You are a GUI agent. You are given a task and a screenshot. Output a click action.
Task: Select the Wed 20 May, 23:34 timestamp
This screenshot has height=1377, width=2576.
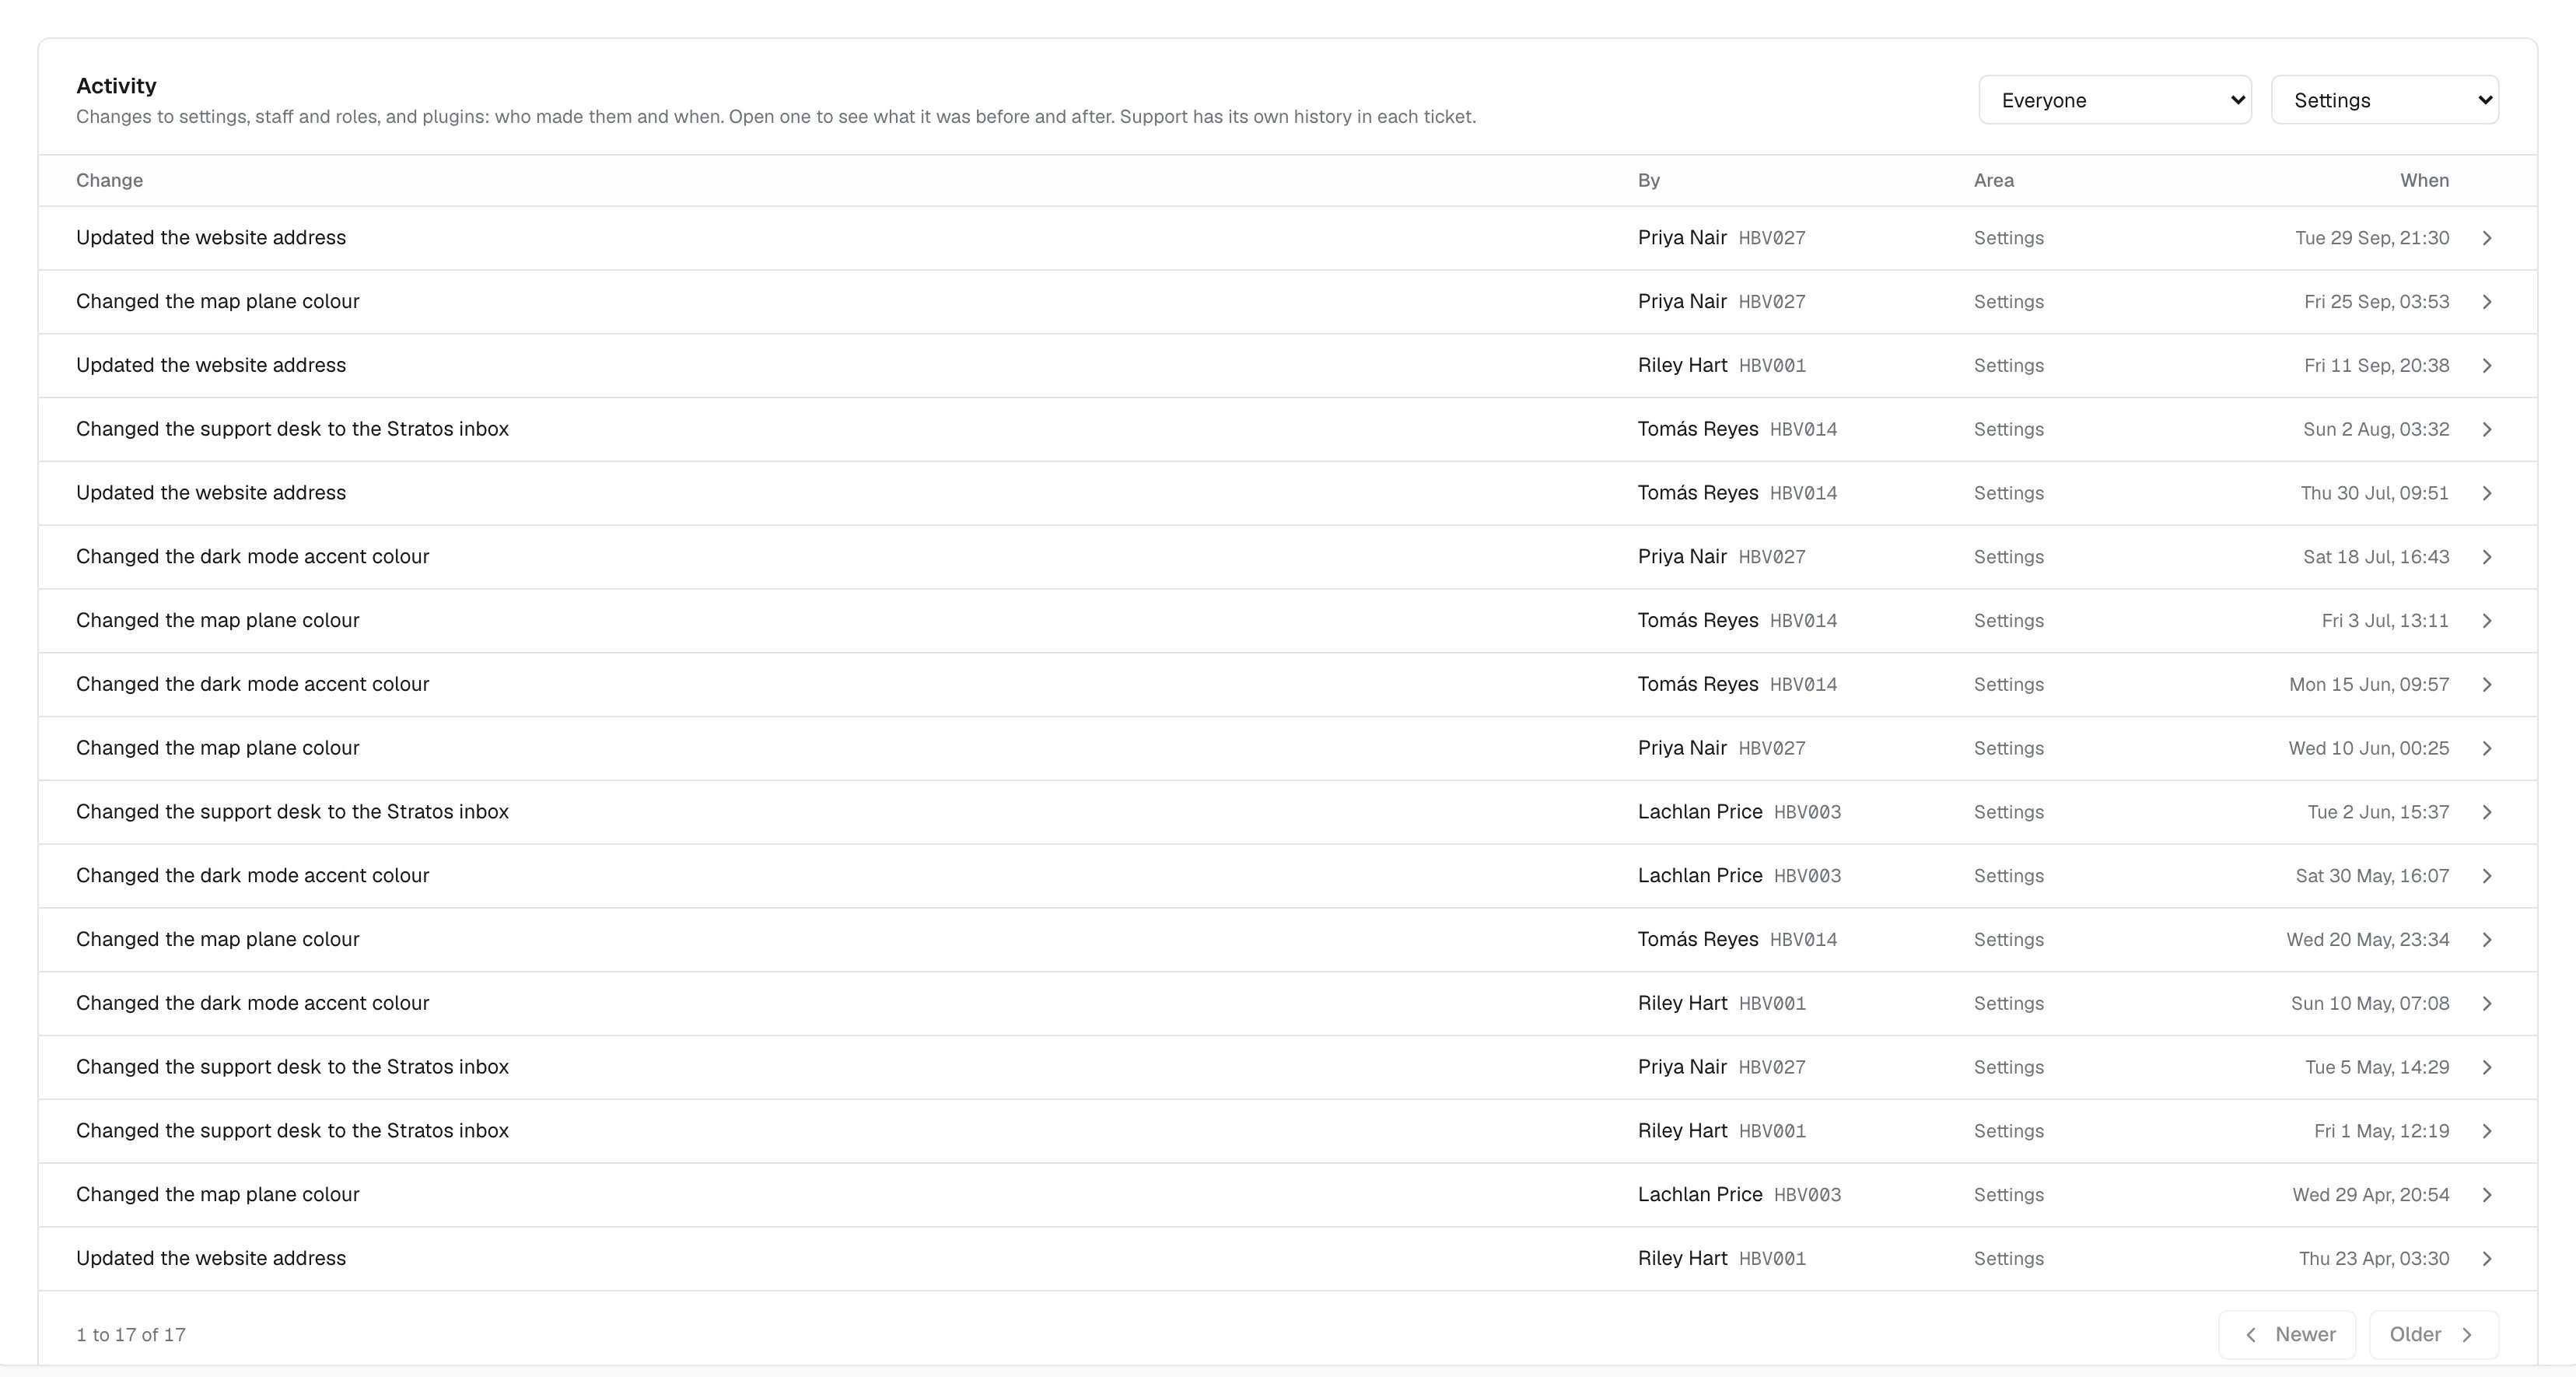(x=2368, y=940)
